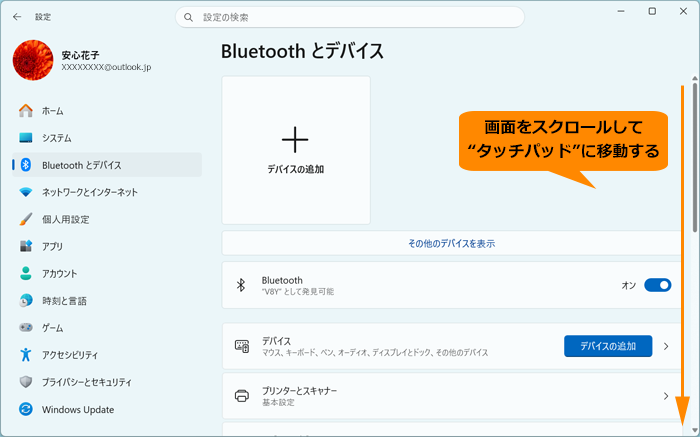This screenshot has height=437, width=700.
Task: Click the アプリ icon in the sidebar
Action: pos(25,246)
